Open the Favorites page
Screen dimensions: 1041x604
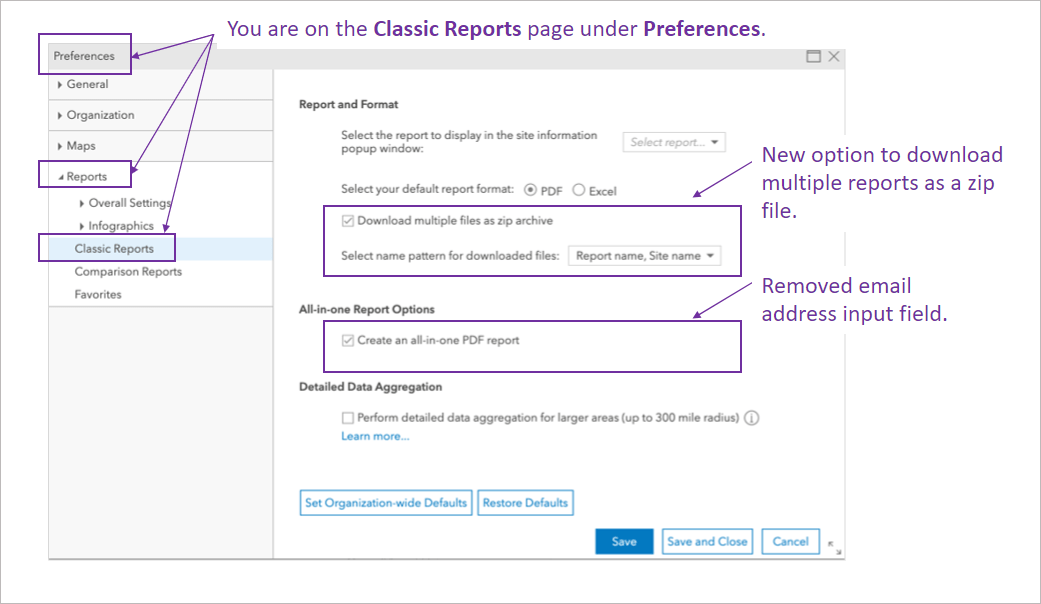101,294
